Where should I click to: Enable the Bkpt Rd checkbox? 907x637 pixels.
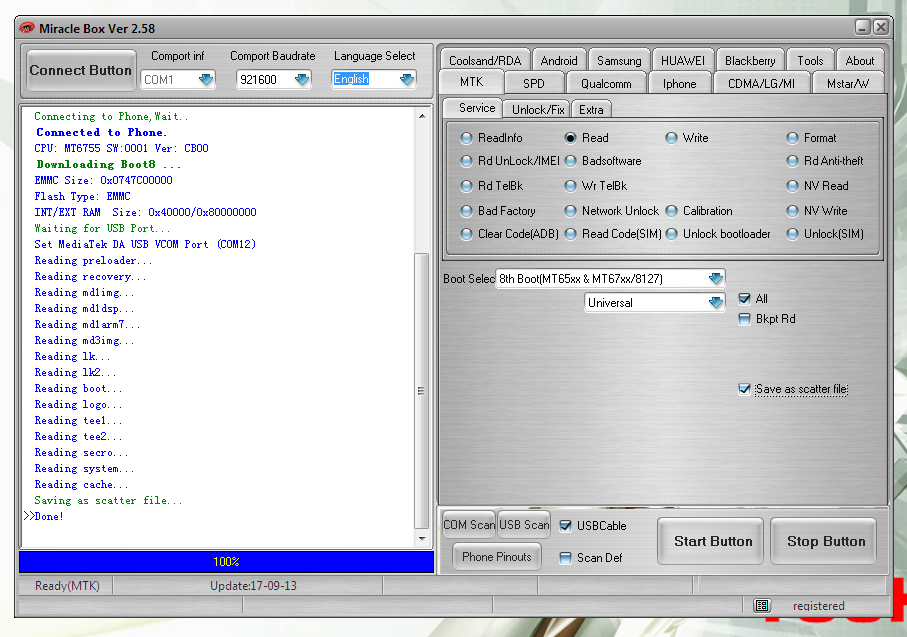(x=744, y=319)
